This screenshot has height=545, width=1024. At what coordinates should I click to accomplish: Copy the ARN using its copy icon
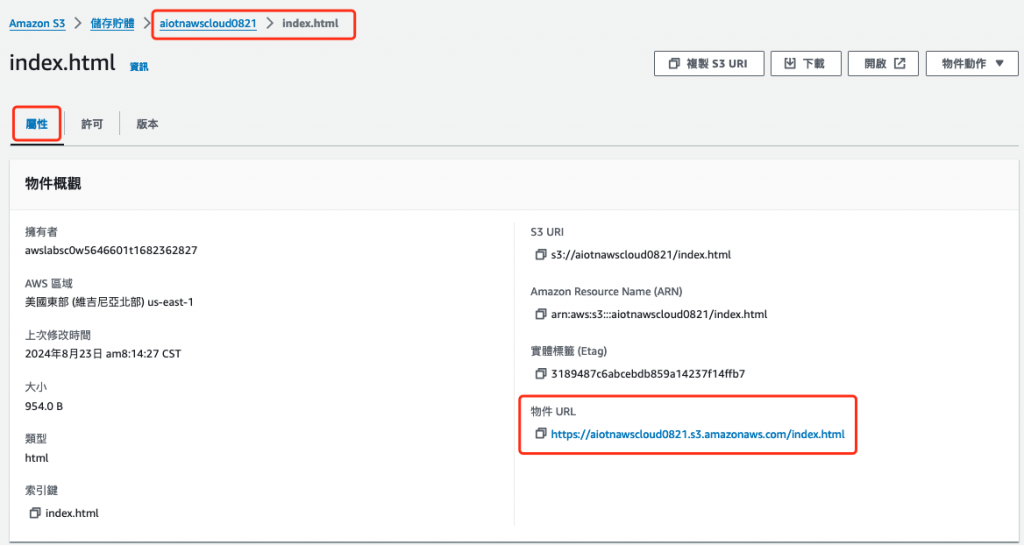540,314
